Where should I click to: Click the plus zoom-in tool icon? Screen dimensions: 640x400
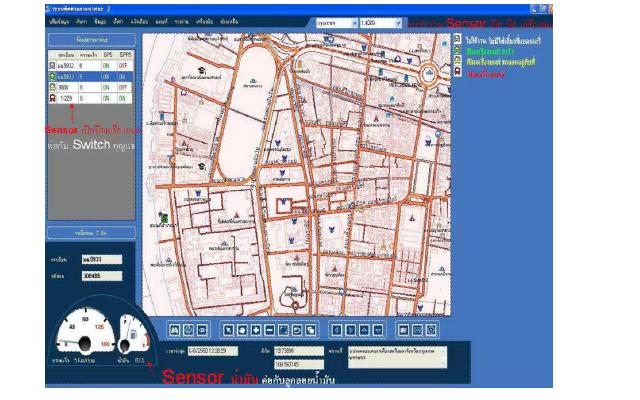[255, 328]
